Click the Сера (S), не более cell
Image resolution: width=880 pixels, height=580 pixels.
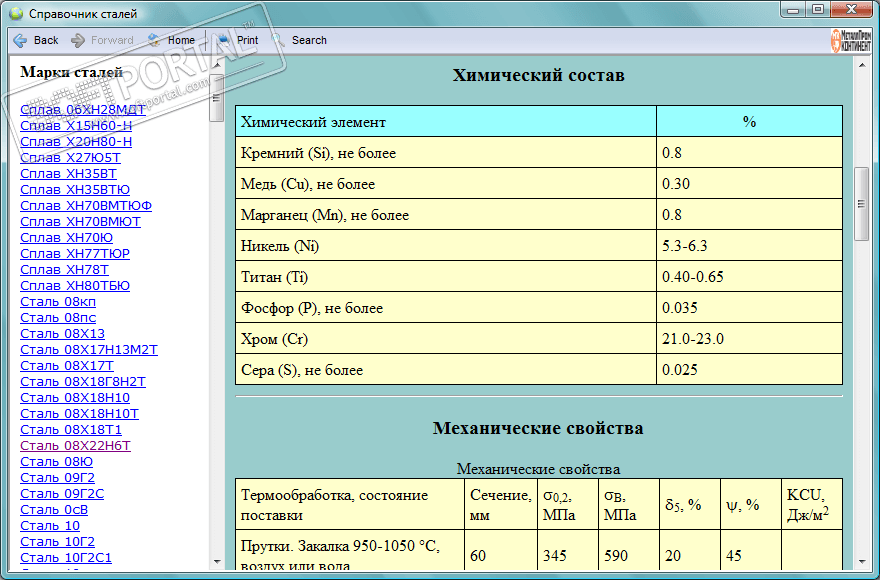(x=446, y=370)
